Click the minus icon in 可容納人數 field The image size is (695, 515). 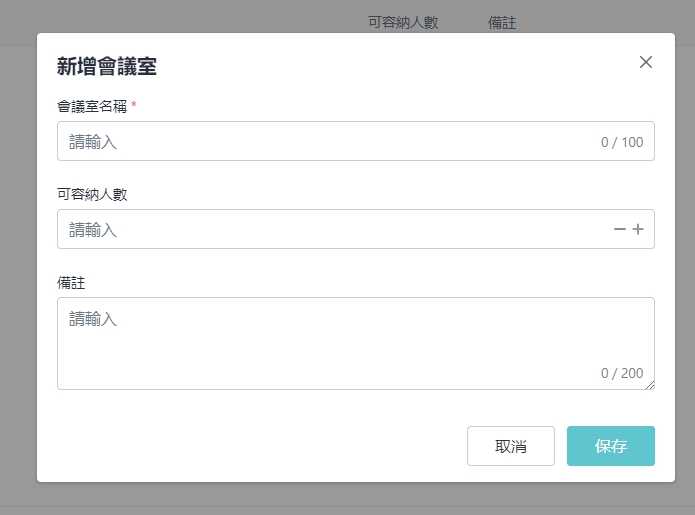(x=620, y=230)
